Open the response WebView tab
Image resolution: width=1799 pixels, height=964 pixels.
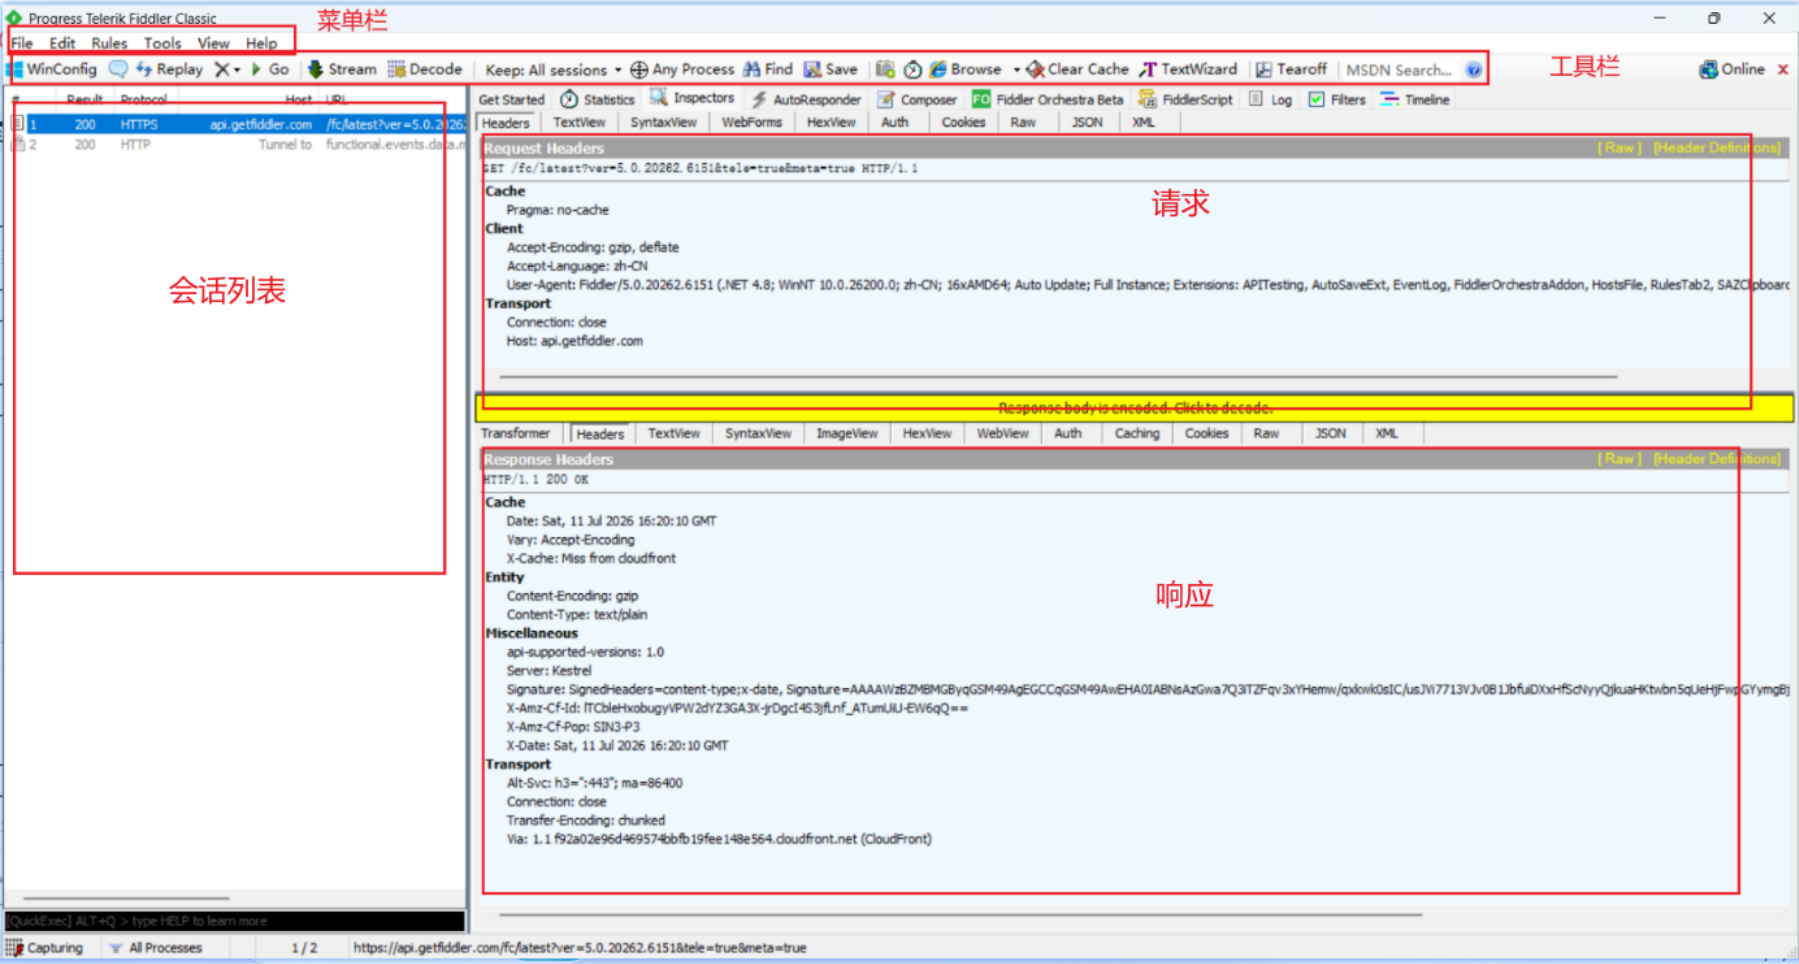click(x=1002, y=433)
